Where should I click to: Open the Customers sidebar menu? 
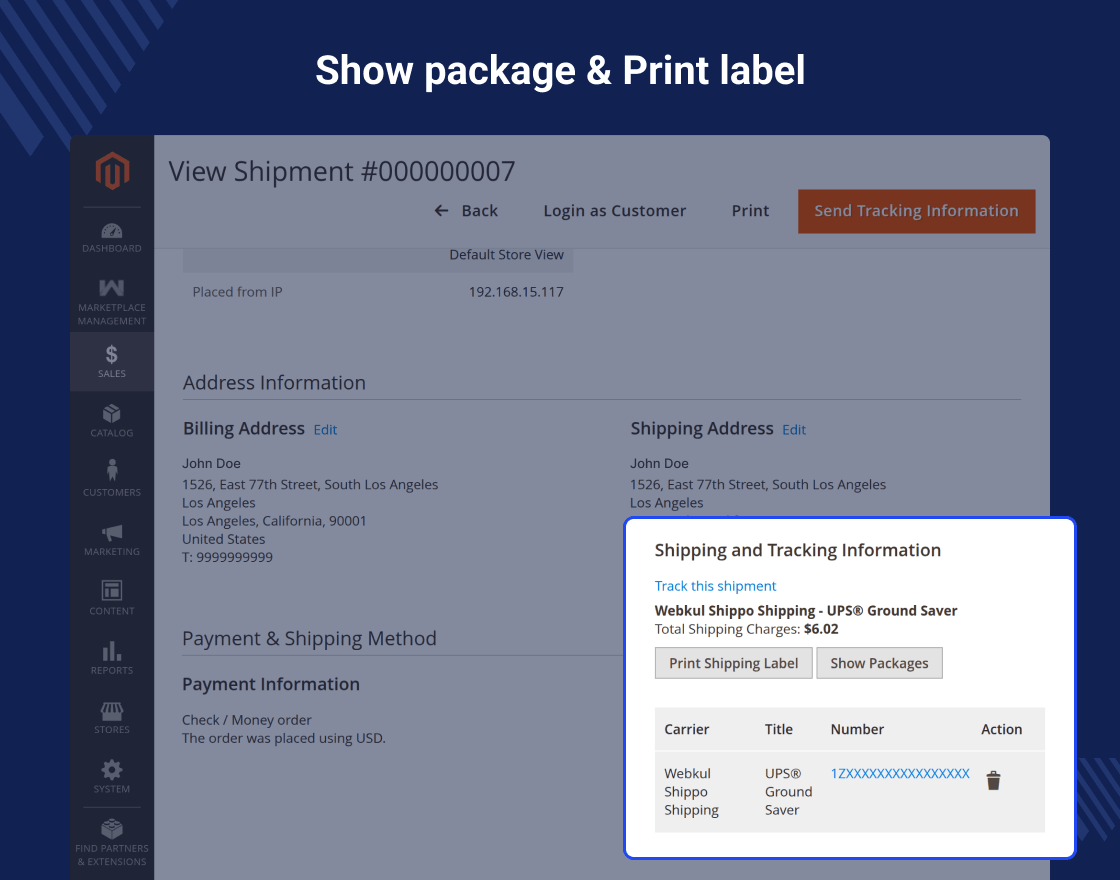111,480
